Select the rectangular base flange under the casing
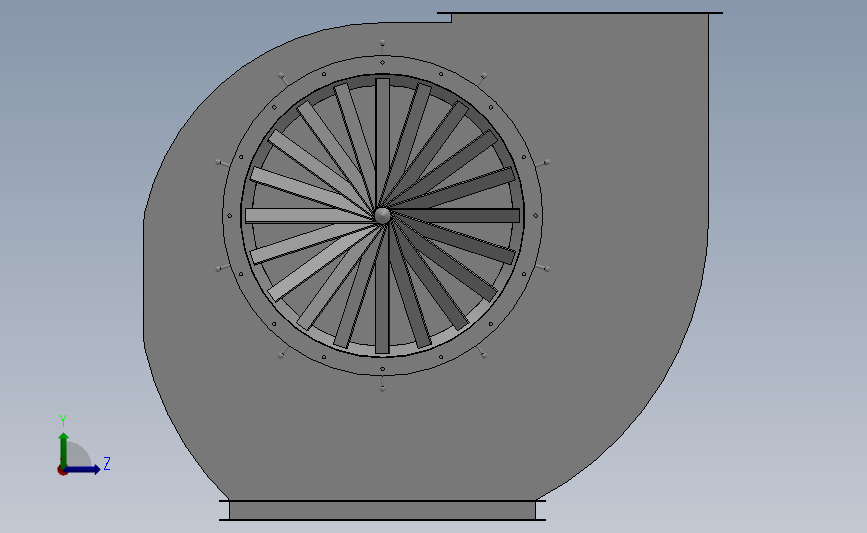 pos(382,510)
